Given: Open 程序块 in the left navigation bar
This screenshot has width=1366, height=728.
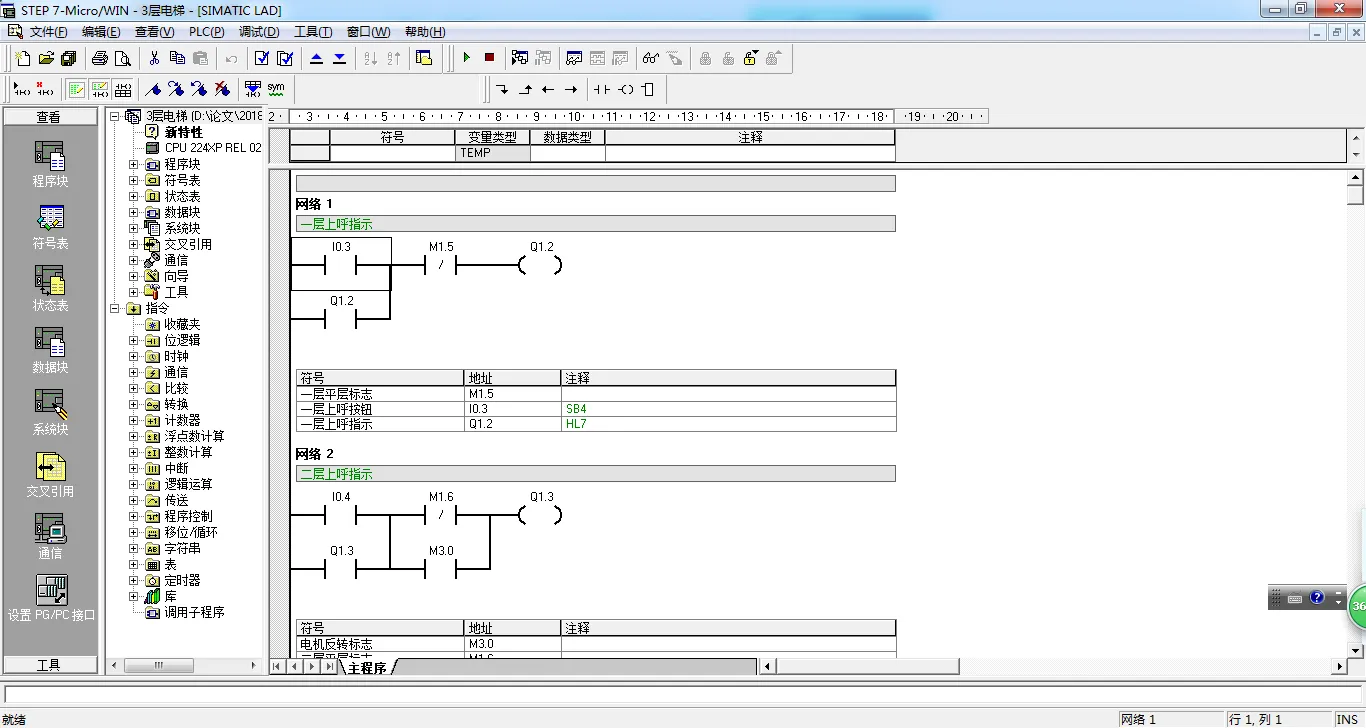Looking at the screenshot, I should click(x=50, y=165).
